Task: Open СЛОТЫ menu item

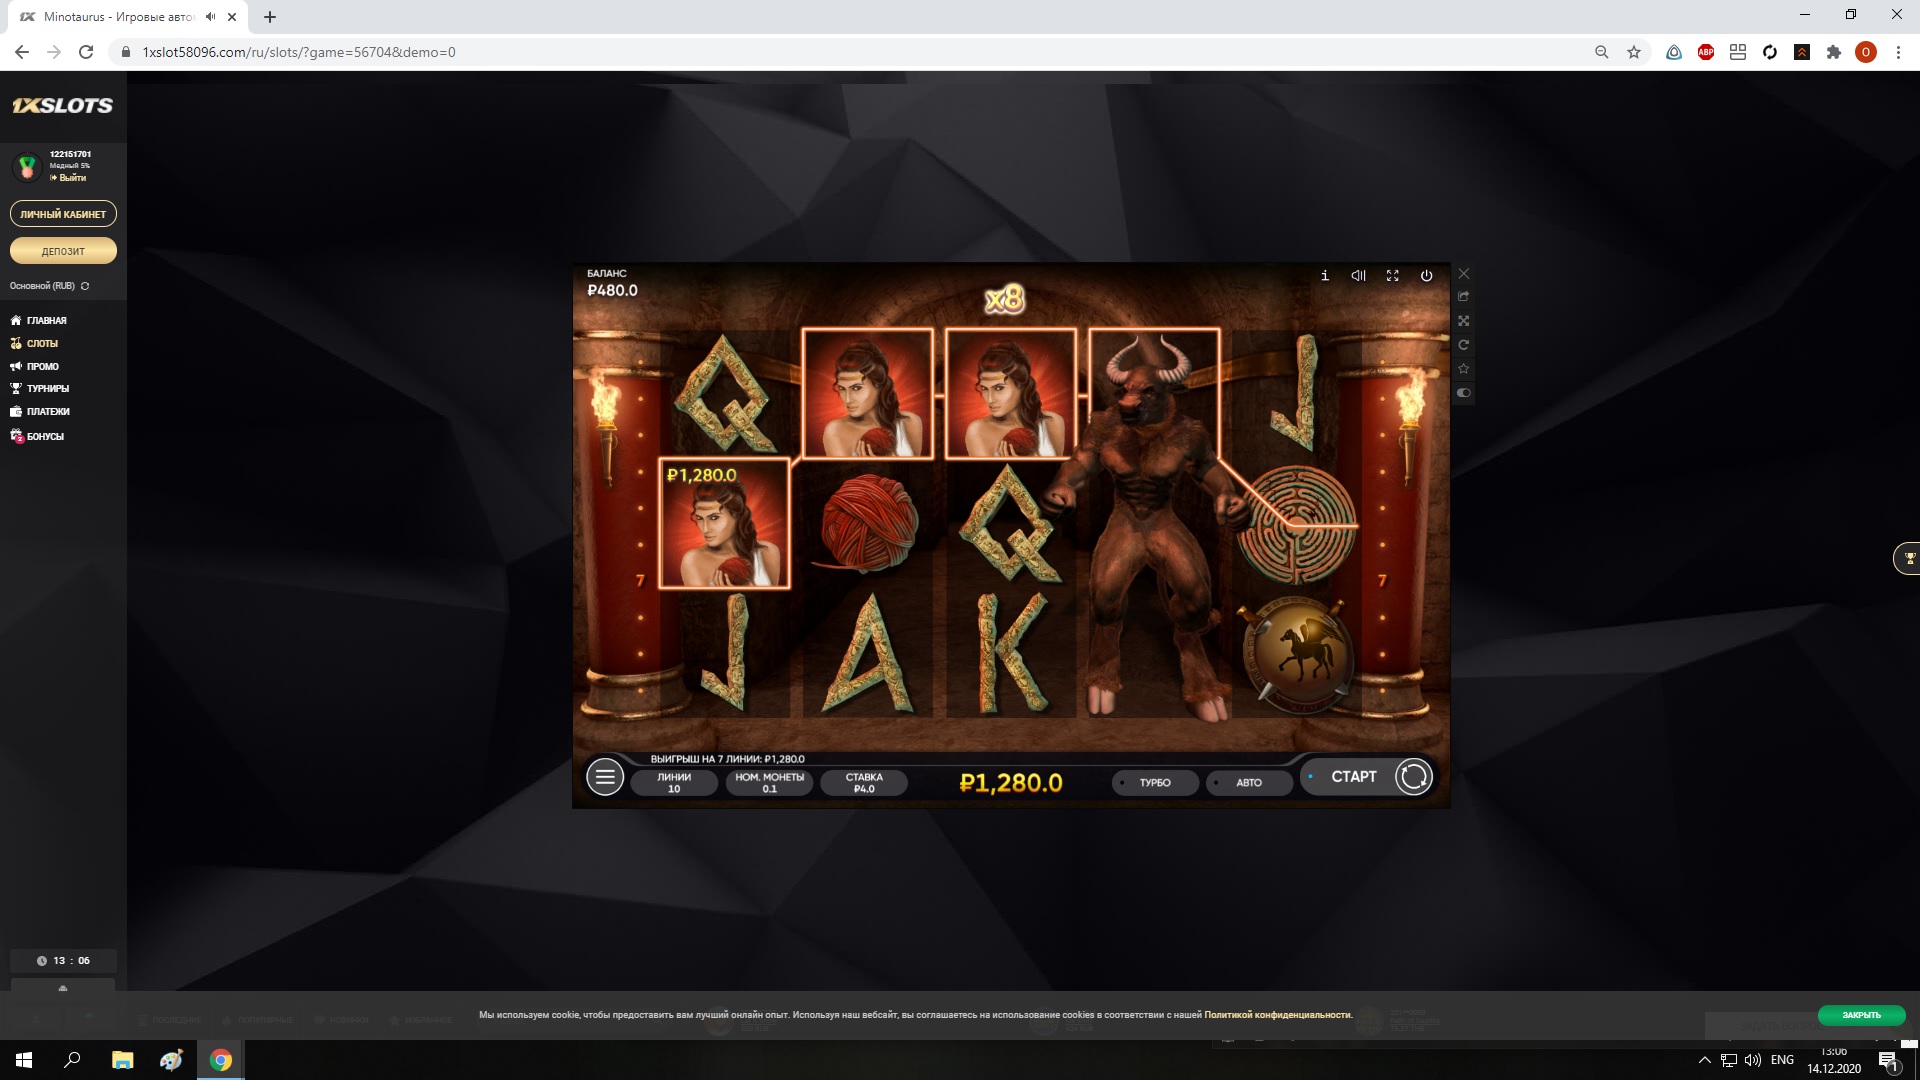Action: (35, 343)
